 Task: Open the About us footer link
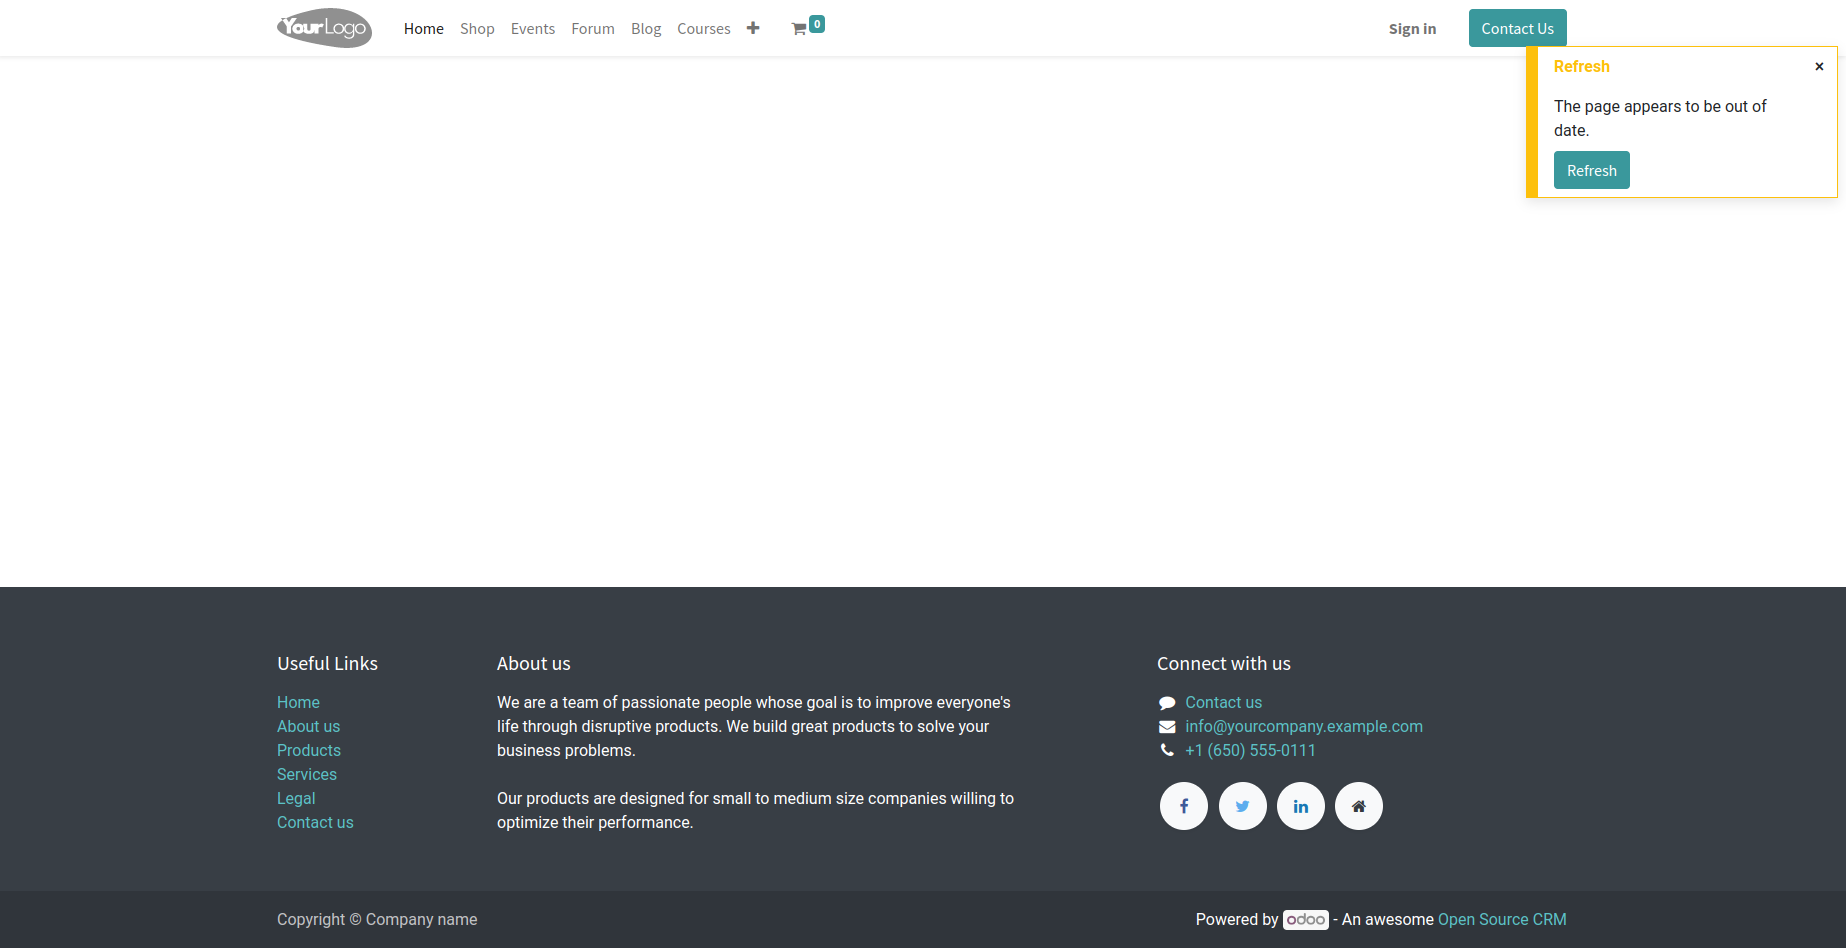click(x=308, y=726)
